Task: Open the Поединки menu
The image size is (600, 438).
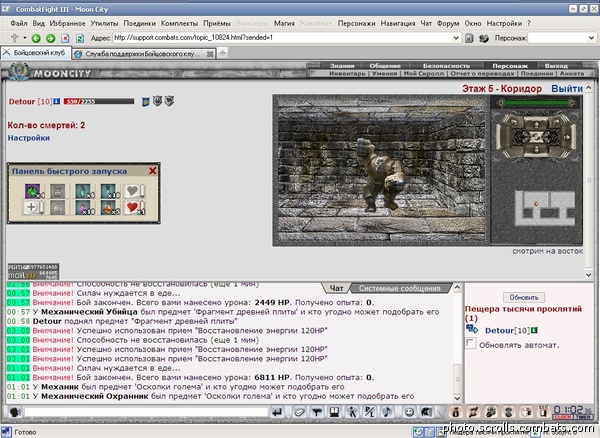Action: [x=139, y=23]
